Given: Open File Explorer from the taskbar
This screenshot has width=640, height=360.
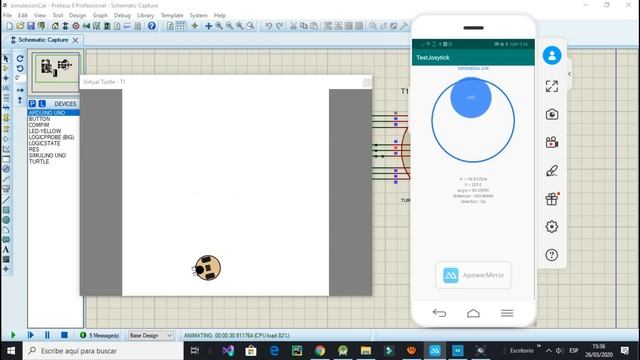Looking at the screenshot, I should tap(366, 351).
